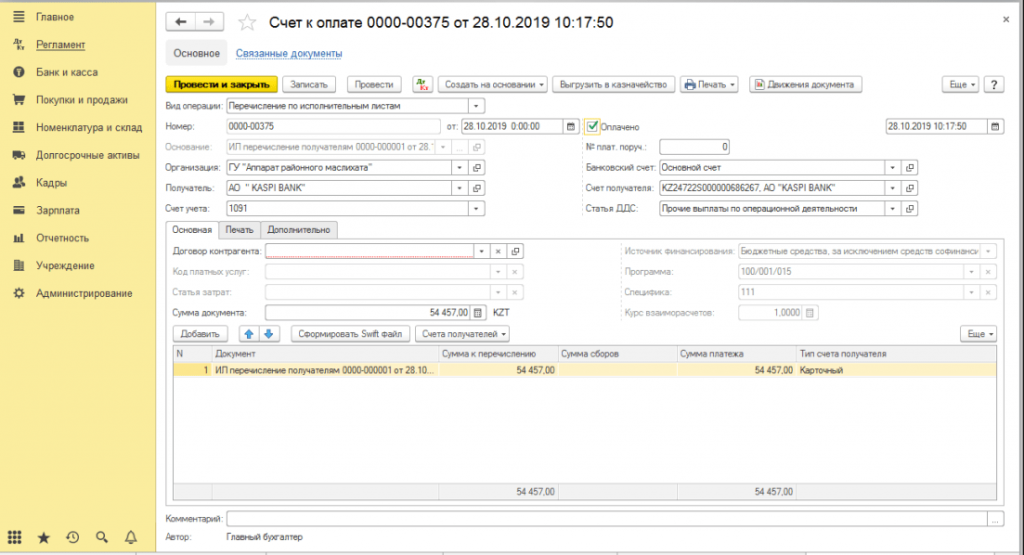
Task: Click the calculator icon in Сумма документа
Action: pyautogui.click(x=477, y=312)
